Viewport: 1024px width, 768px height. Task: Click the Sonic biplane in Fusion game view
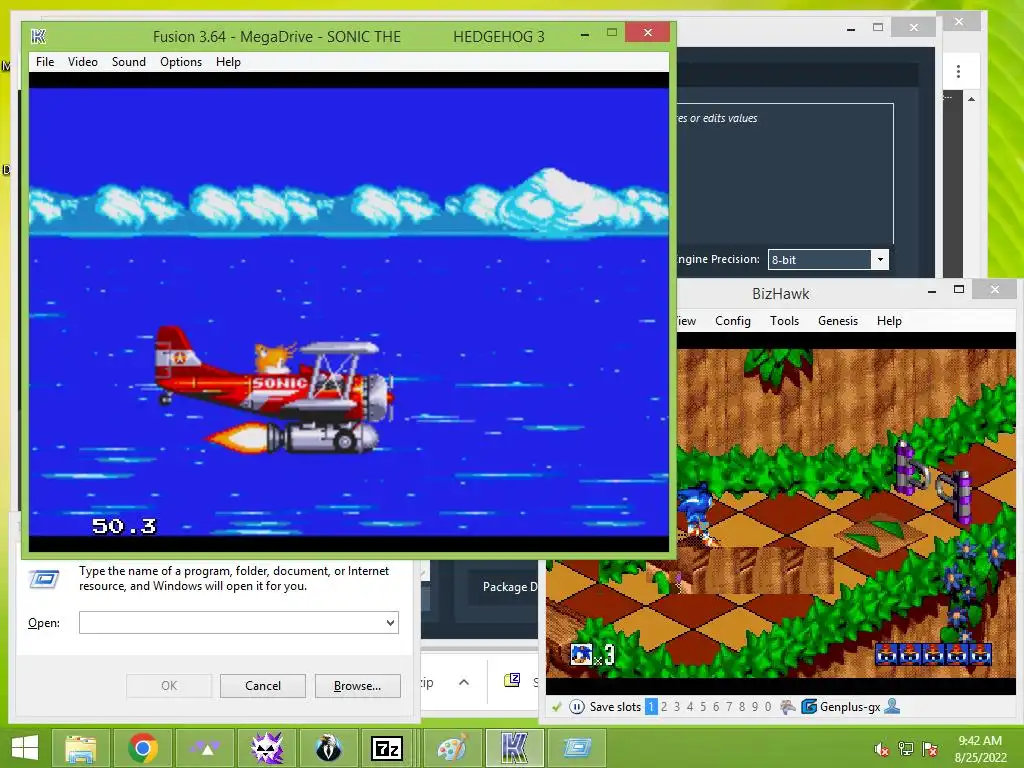[274, 391]
